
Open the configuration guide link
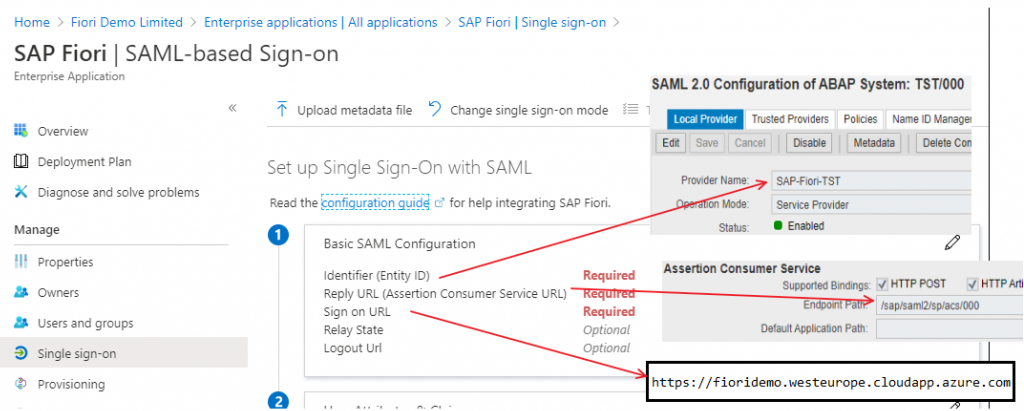click(375, 203)
